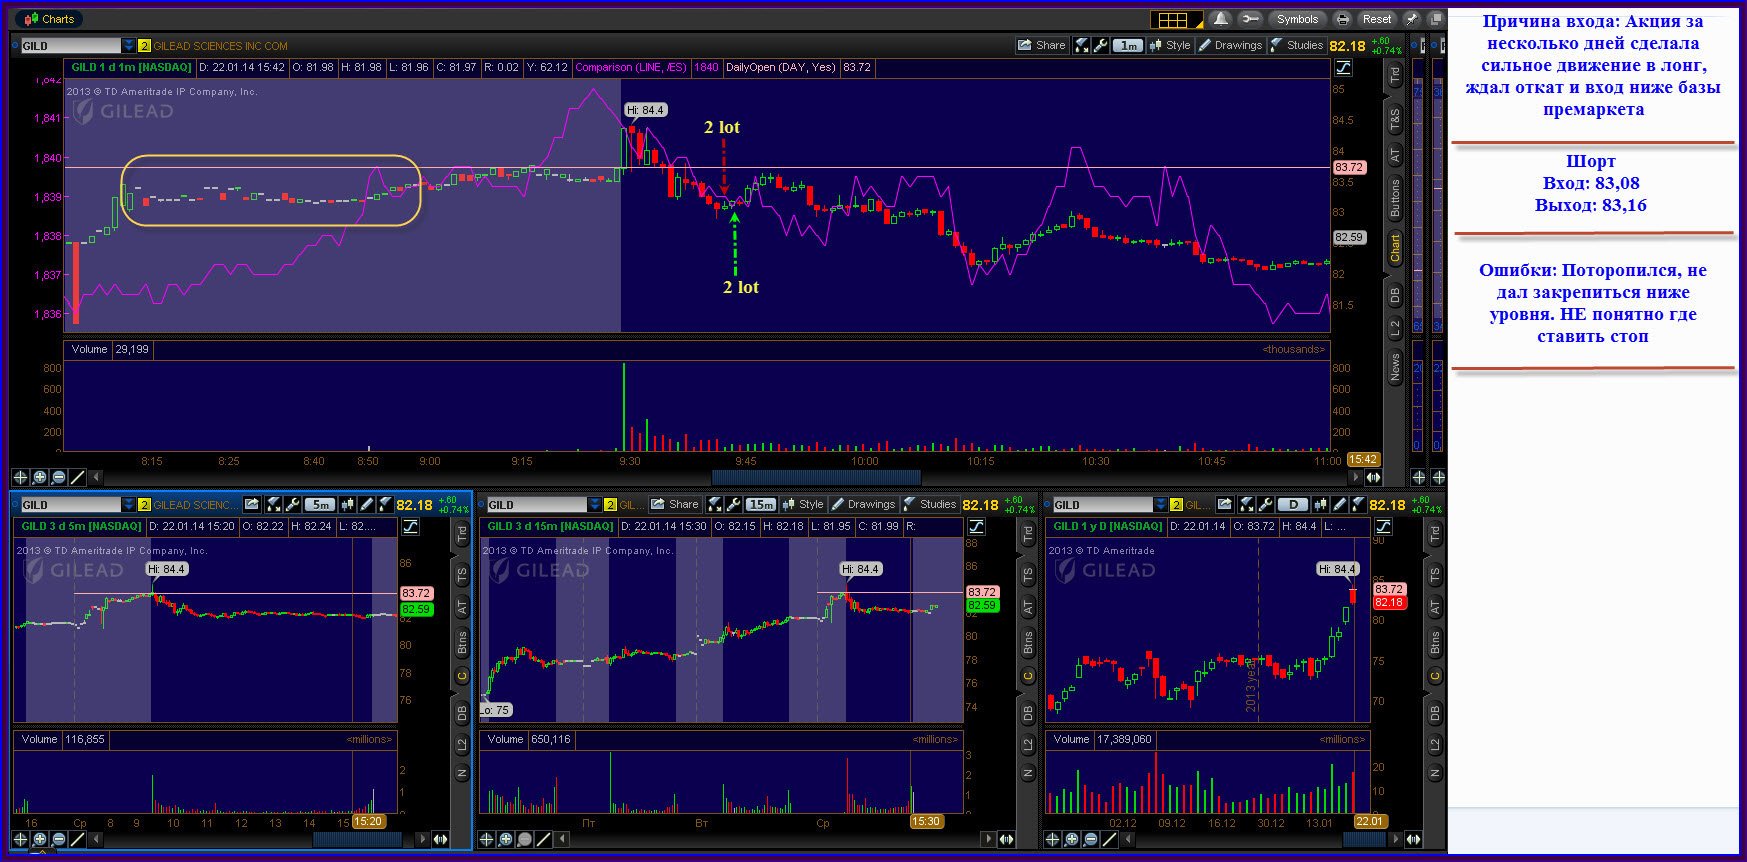This screenshot has width=1747, height=862.
Task: Toggle the Trd side panel on the 1m chart
Action: click(x=1395, y=76)
